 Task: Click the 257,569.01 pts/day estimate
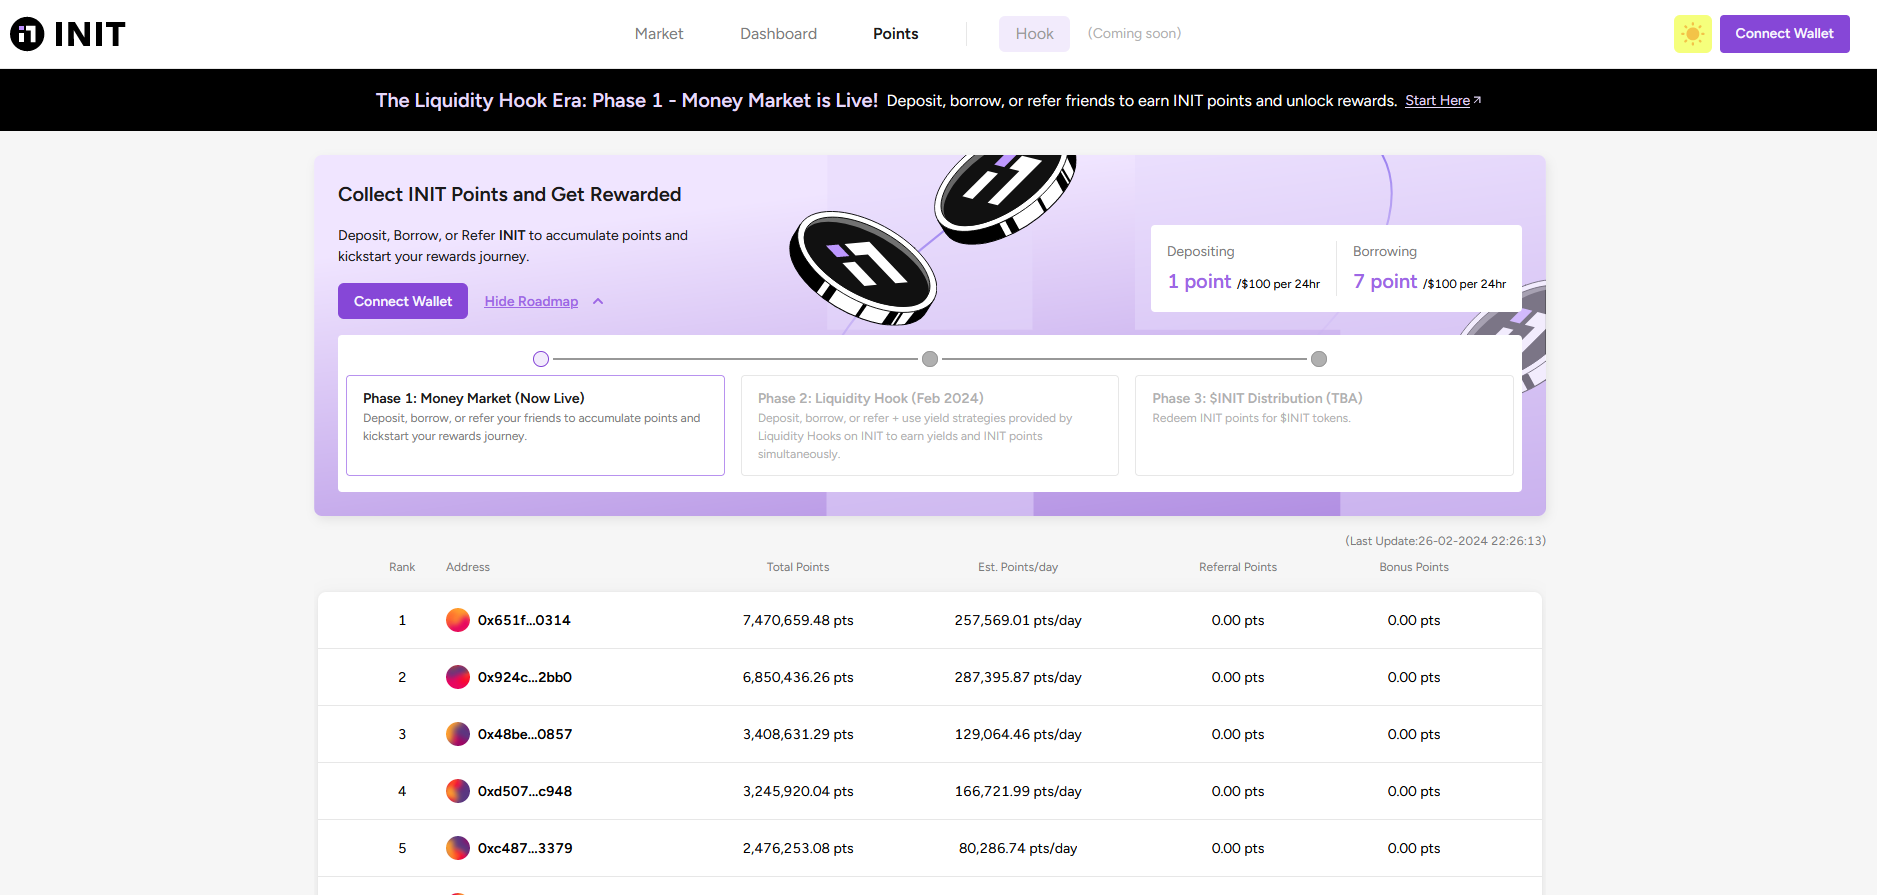(1018, 620)
